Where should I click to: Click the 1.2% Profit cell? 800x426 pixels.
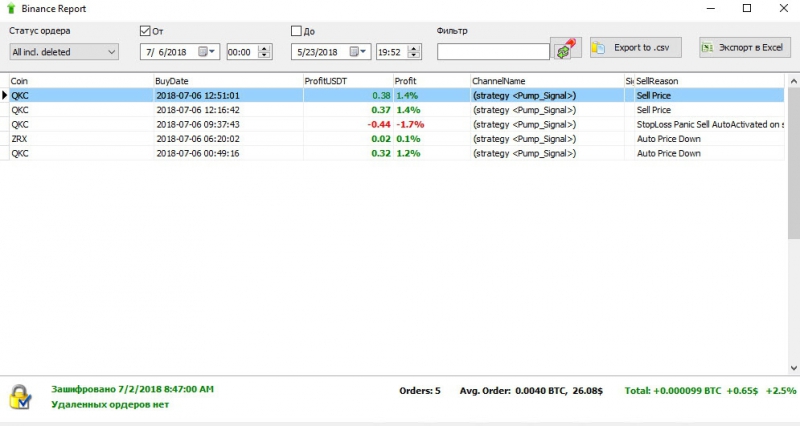[x=432, y=153]
